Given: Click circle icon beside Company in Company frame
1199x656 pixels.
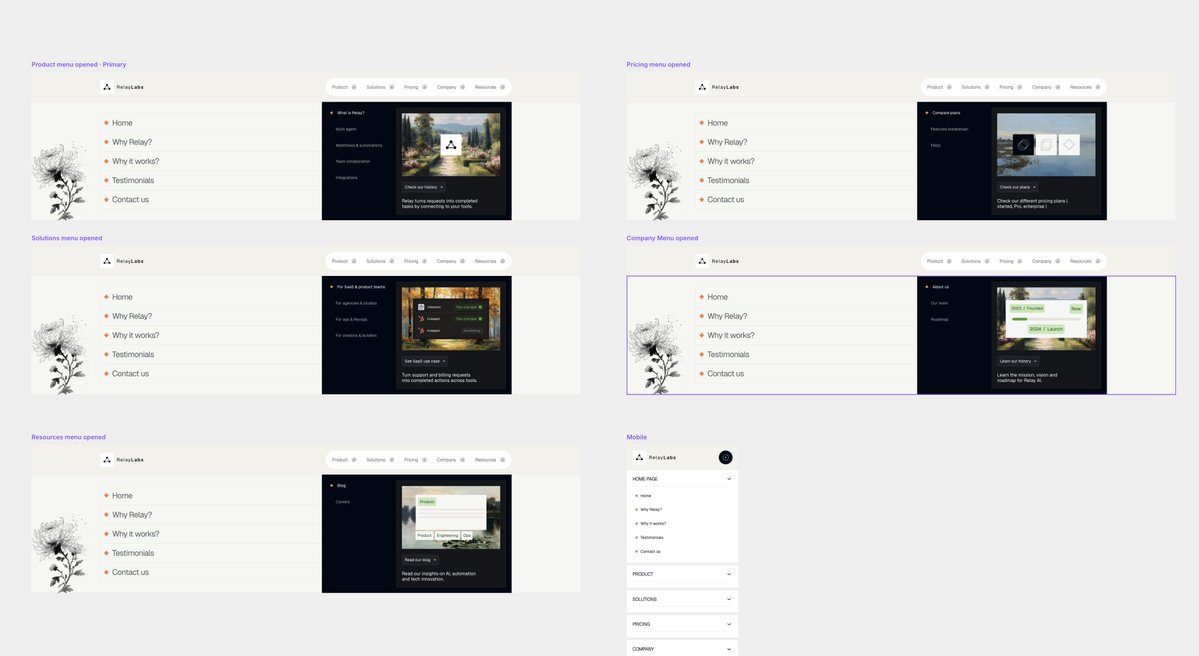Looking at the screenshot, I should point(1058,261).
